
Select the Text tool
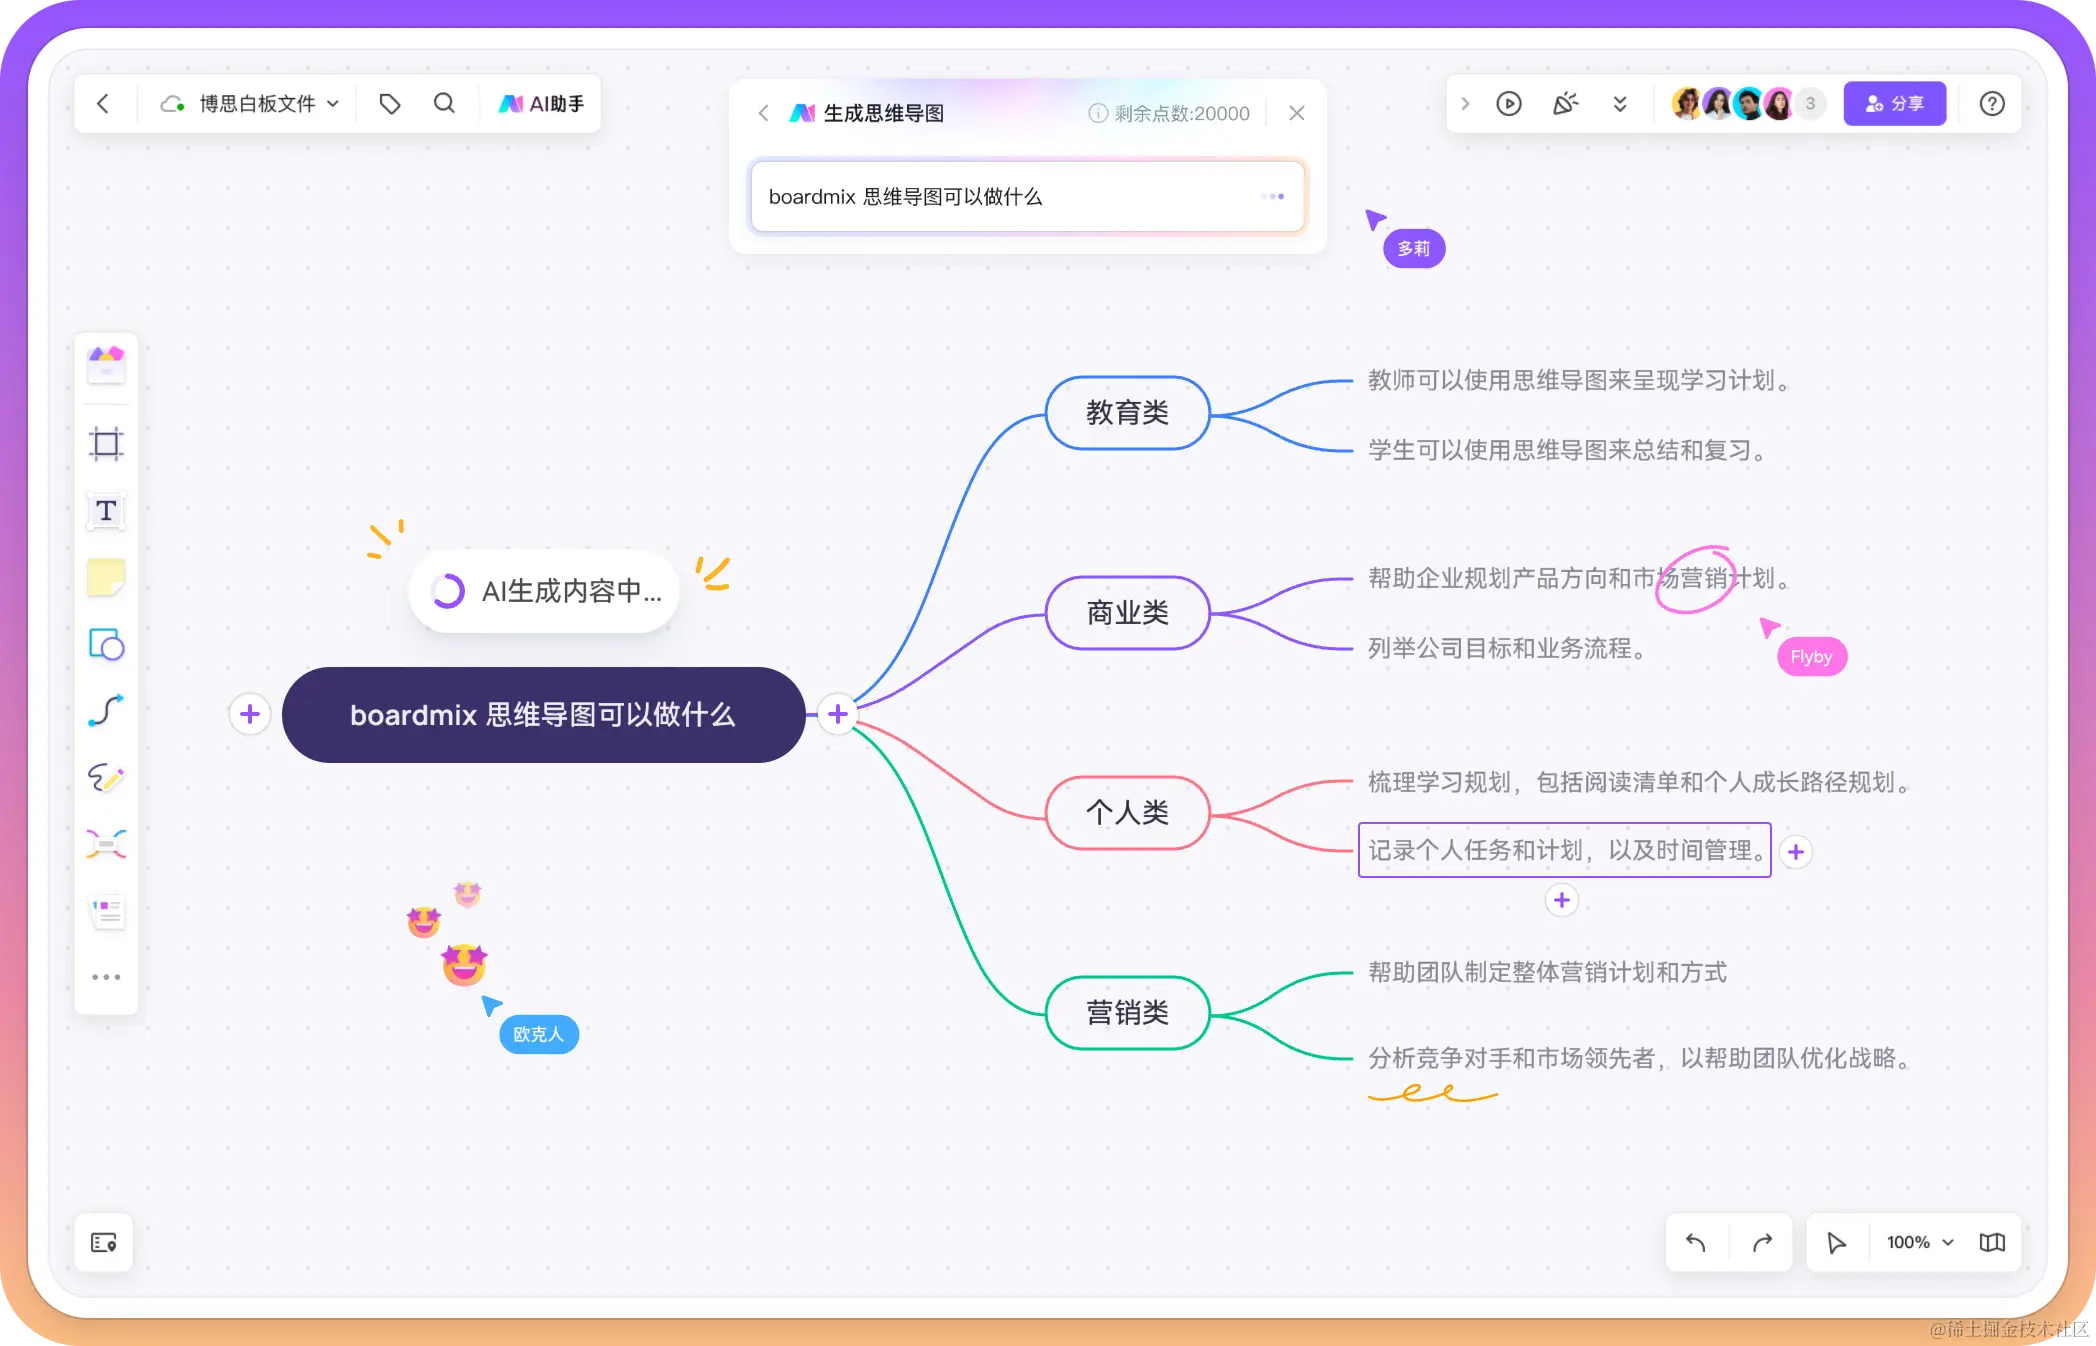105,511
